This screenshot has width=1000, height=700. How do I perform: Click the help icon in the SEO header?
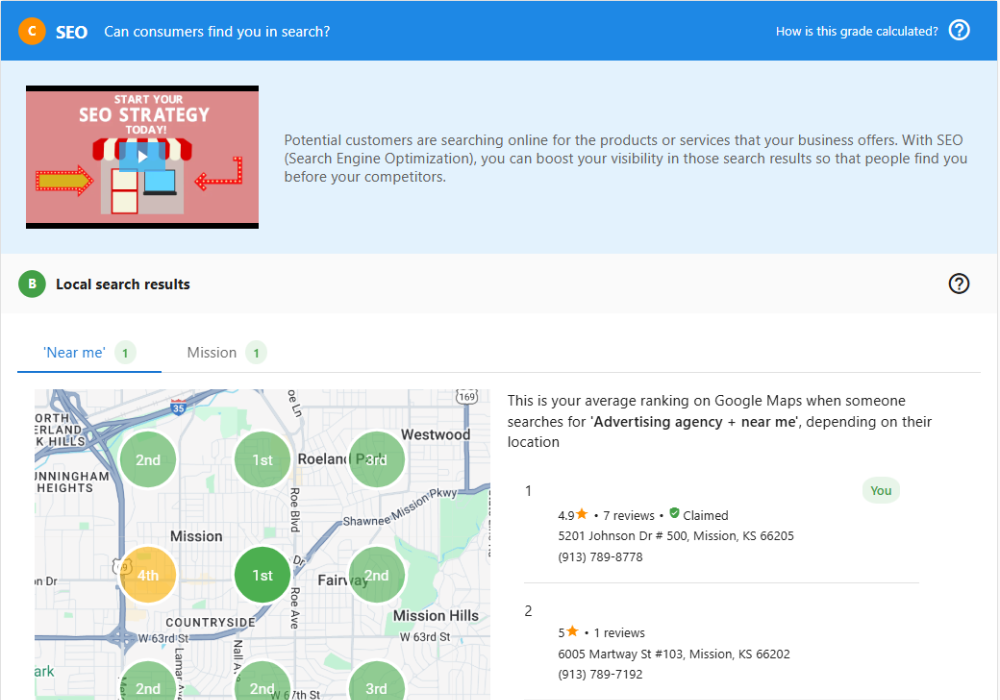click(x=959, y=30)
